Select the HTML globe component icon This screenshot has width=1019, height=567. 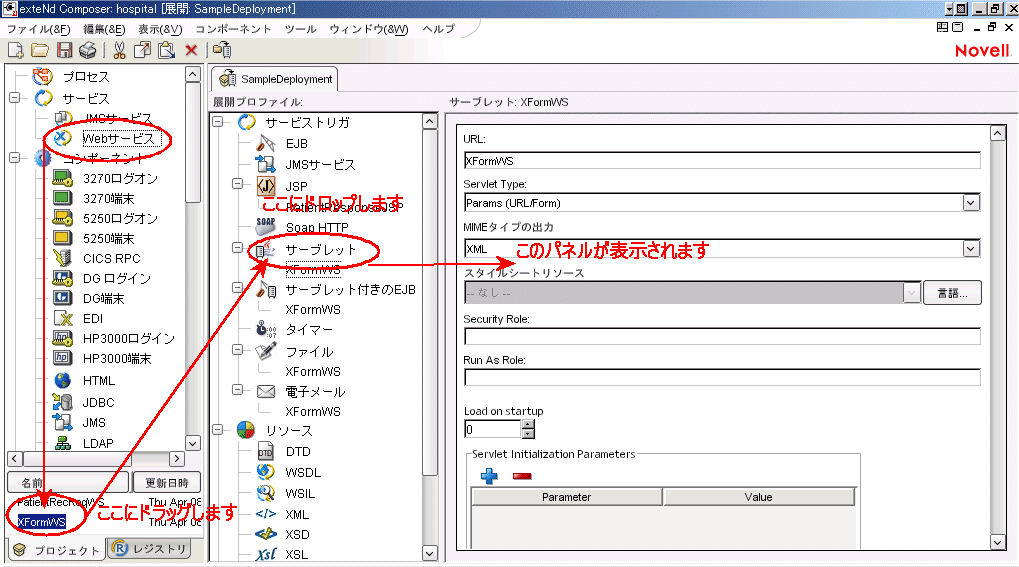pos(62,380)
